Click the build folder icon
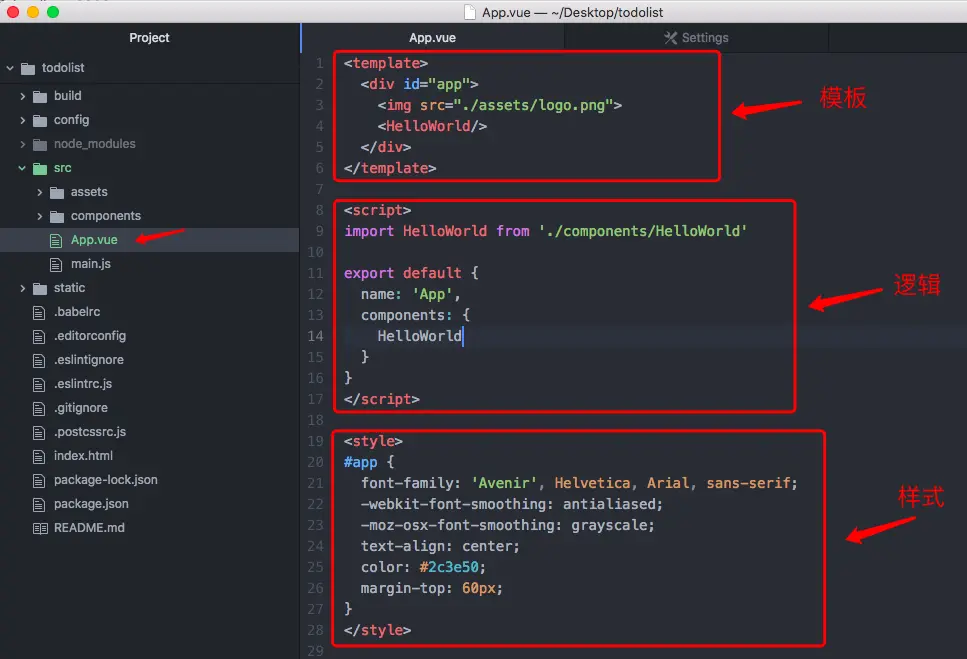This screenshot has height=659, width=967. point(40,97)
